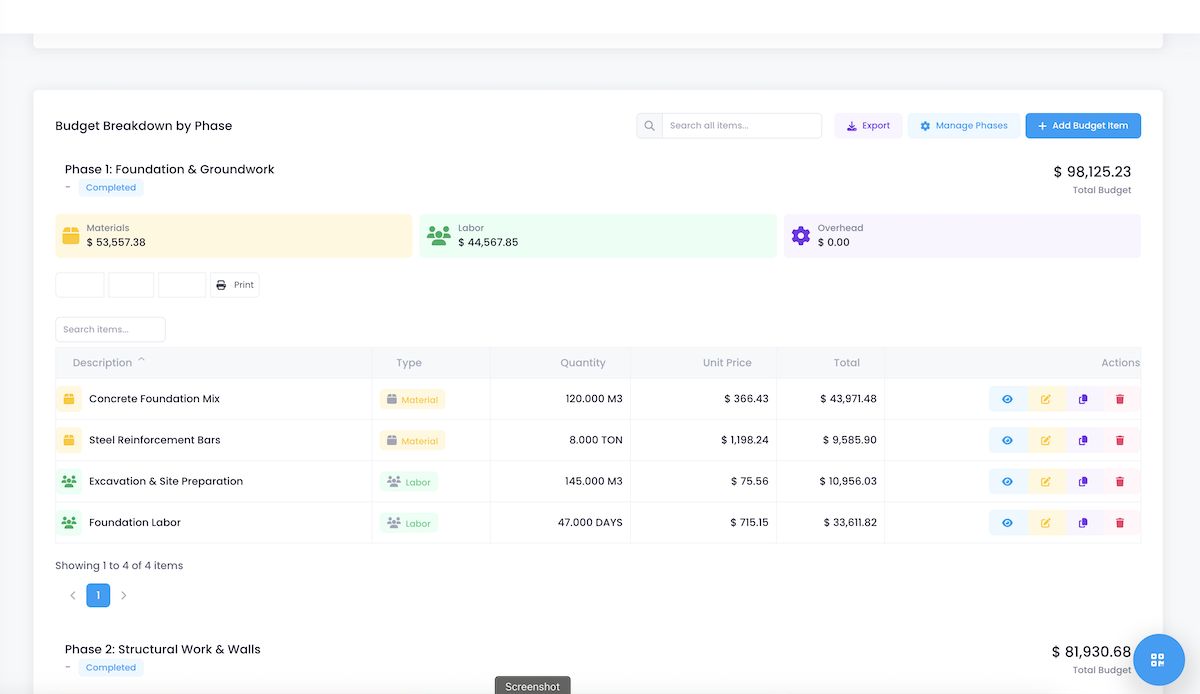Delete the Foundation Labor item

click(x=1120, y=523)
